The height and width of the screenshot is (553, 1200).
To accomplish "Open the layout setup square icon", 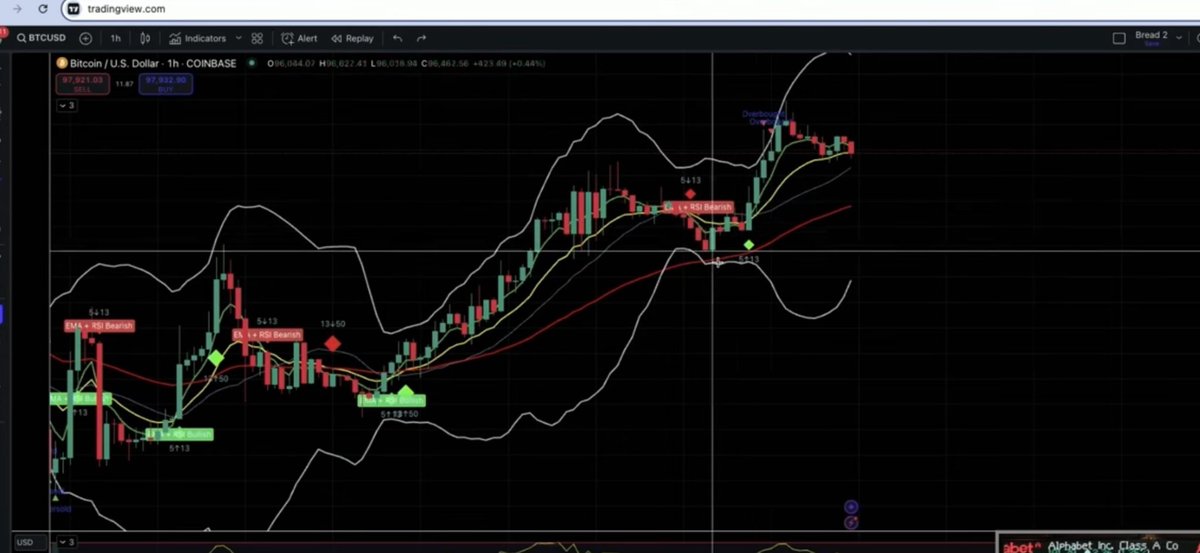I will click(x=1119, y=38).
